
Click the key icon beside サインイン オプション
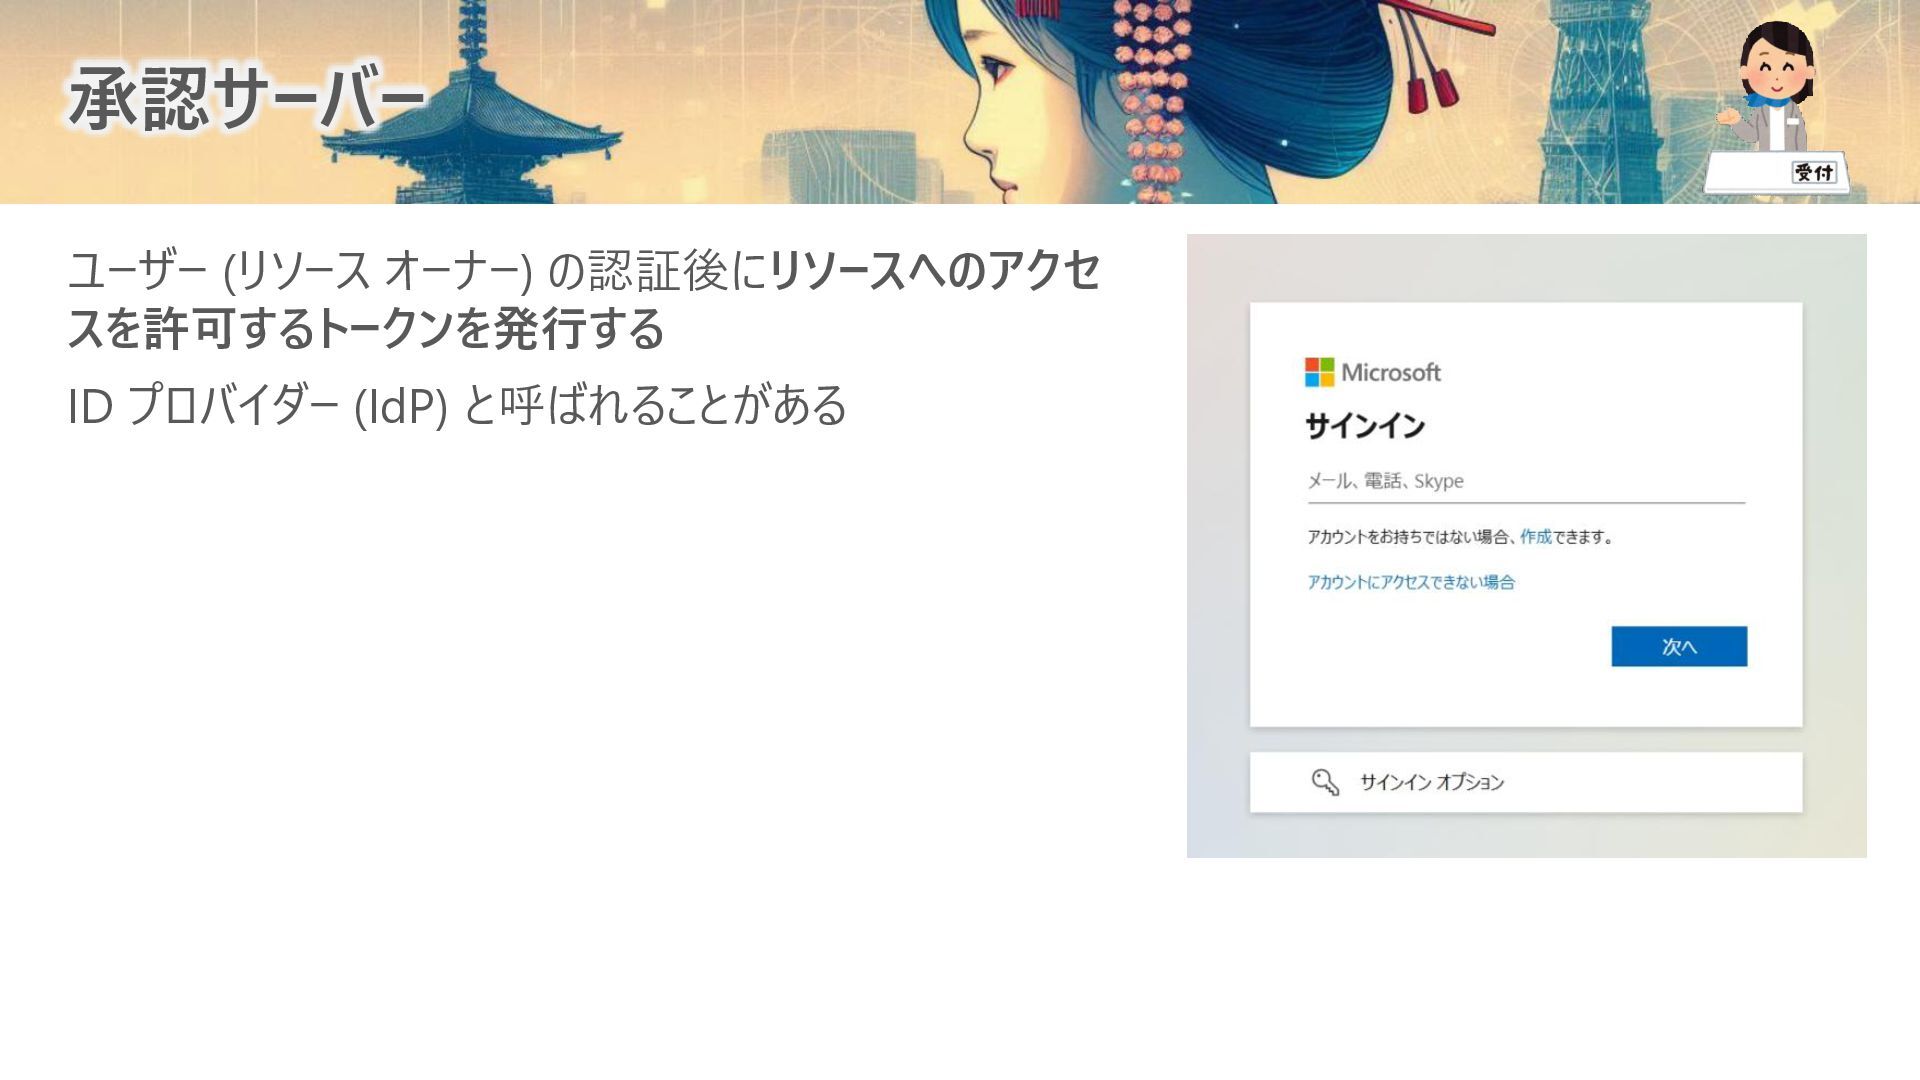click(x=1325, y=782)
